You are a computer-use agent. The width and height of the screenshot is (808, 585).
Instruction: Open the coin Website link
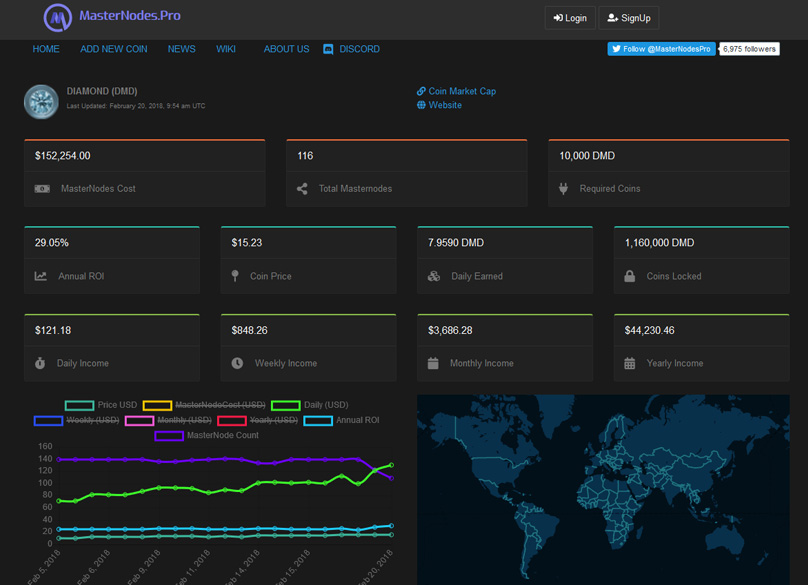tap(445, 105)
